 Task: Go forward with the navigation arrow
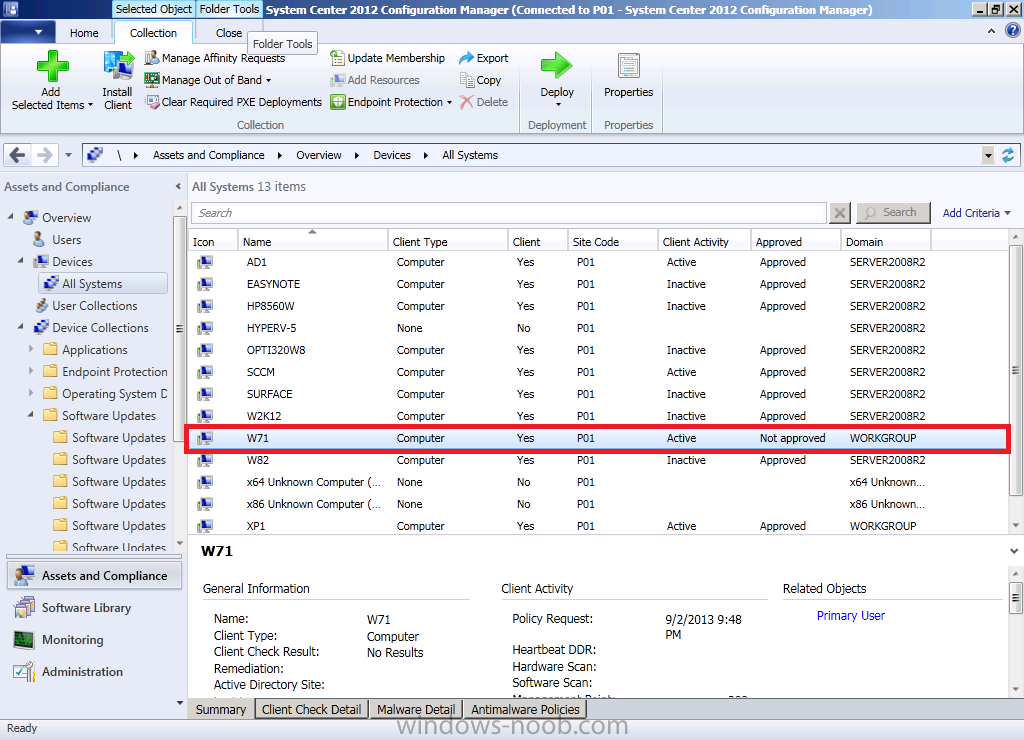coord(45,155)
